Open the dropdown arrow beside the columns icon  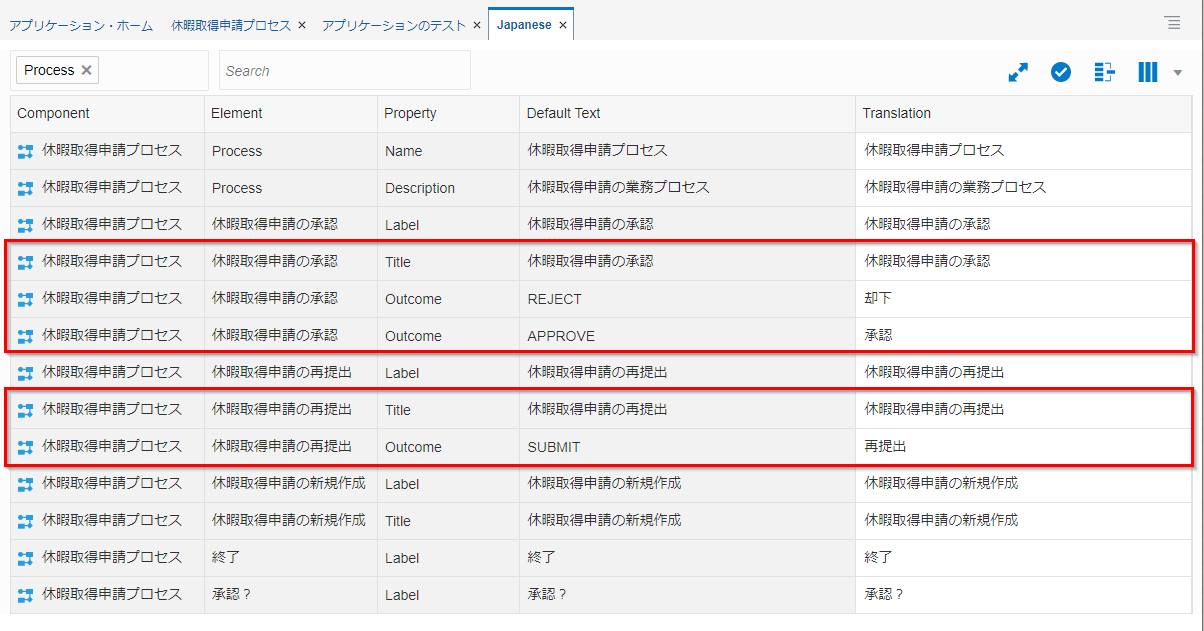pyautogui.click(x=1177, y=73)
